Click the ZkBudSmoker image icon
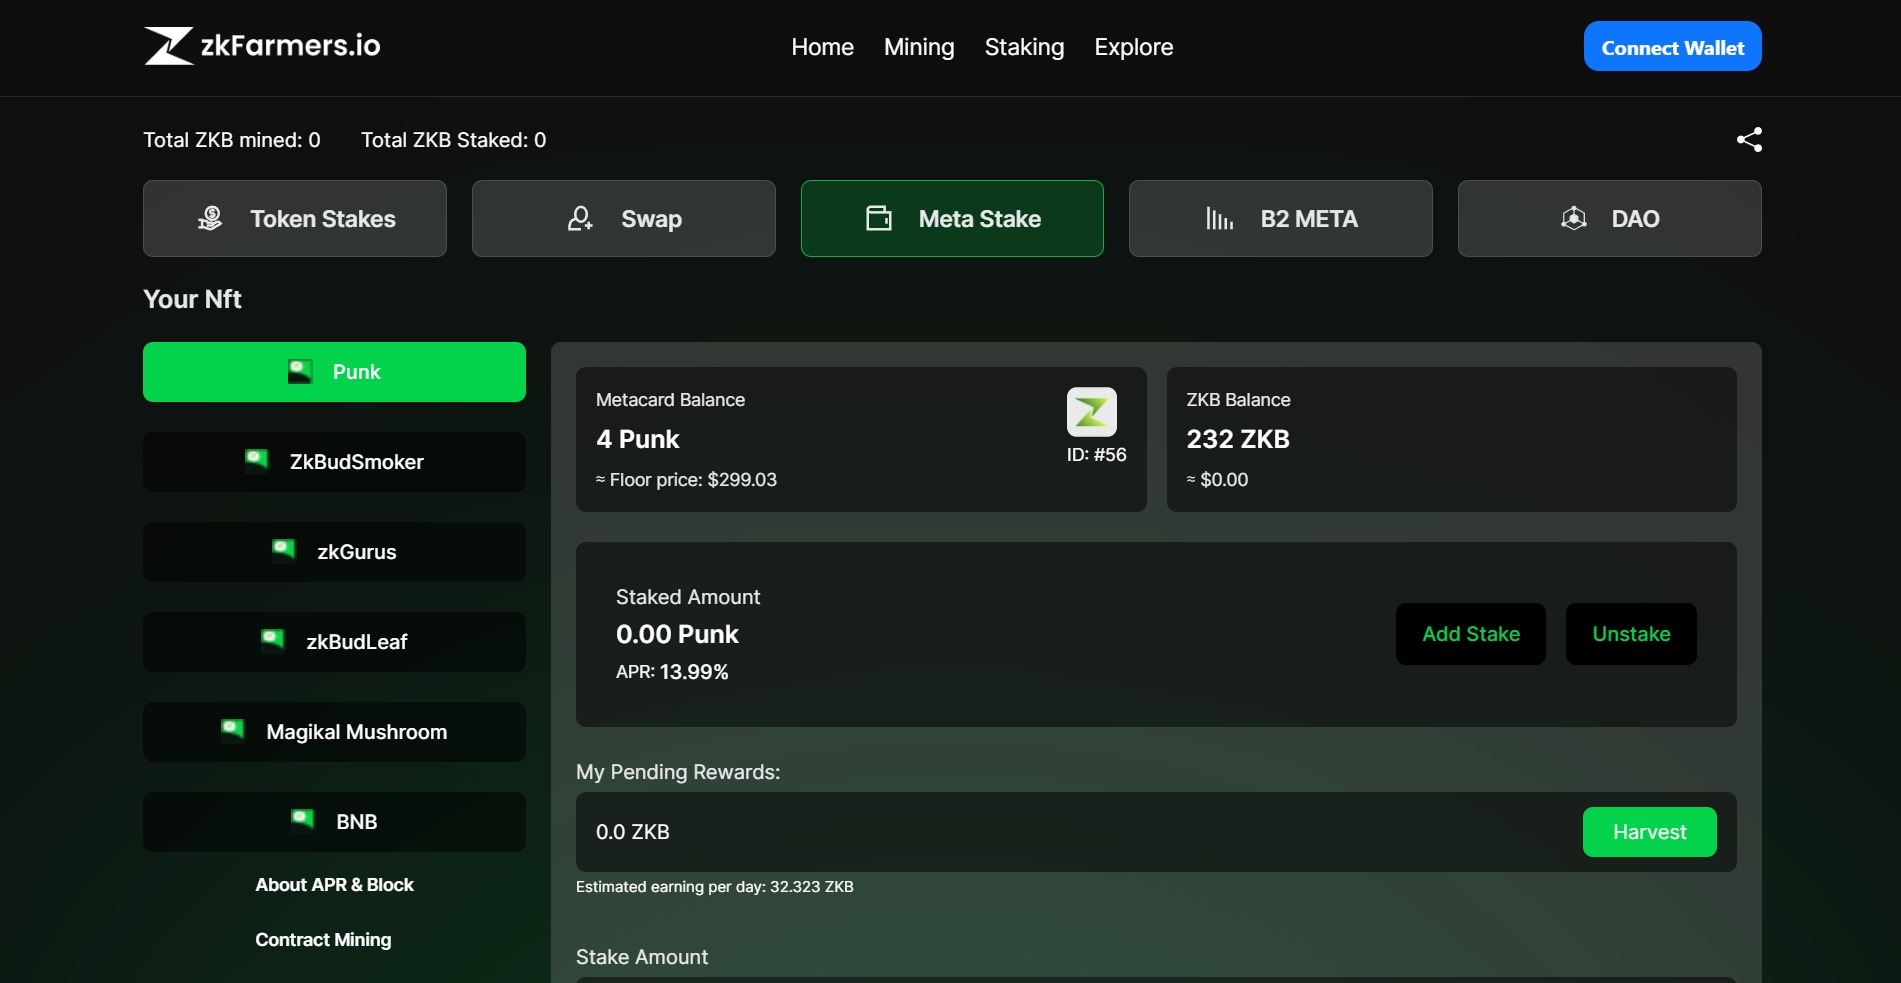The width and height of the screenshot is (1901, 983). tap(257, 460)
